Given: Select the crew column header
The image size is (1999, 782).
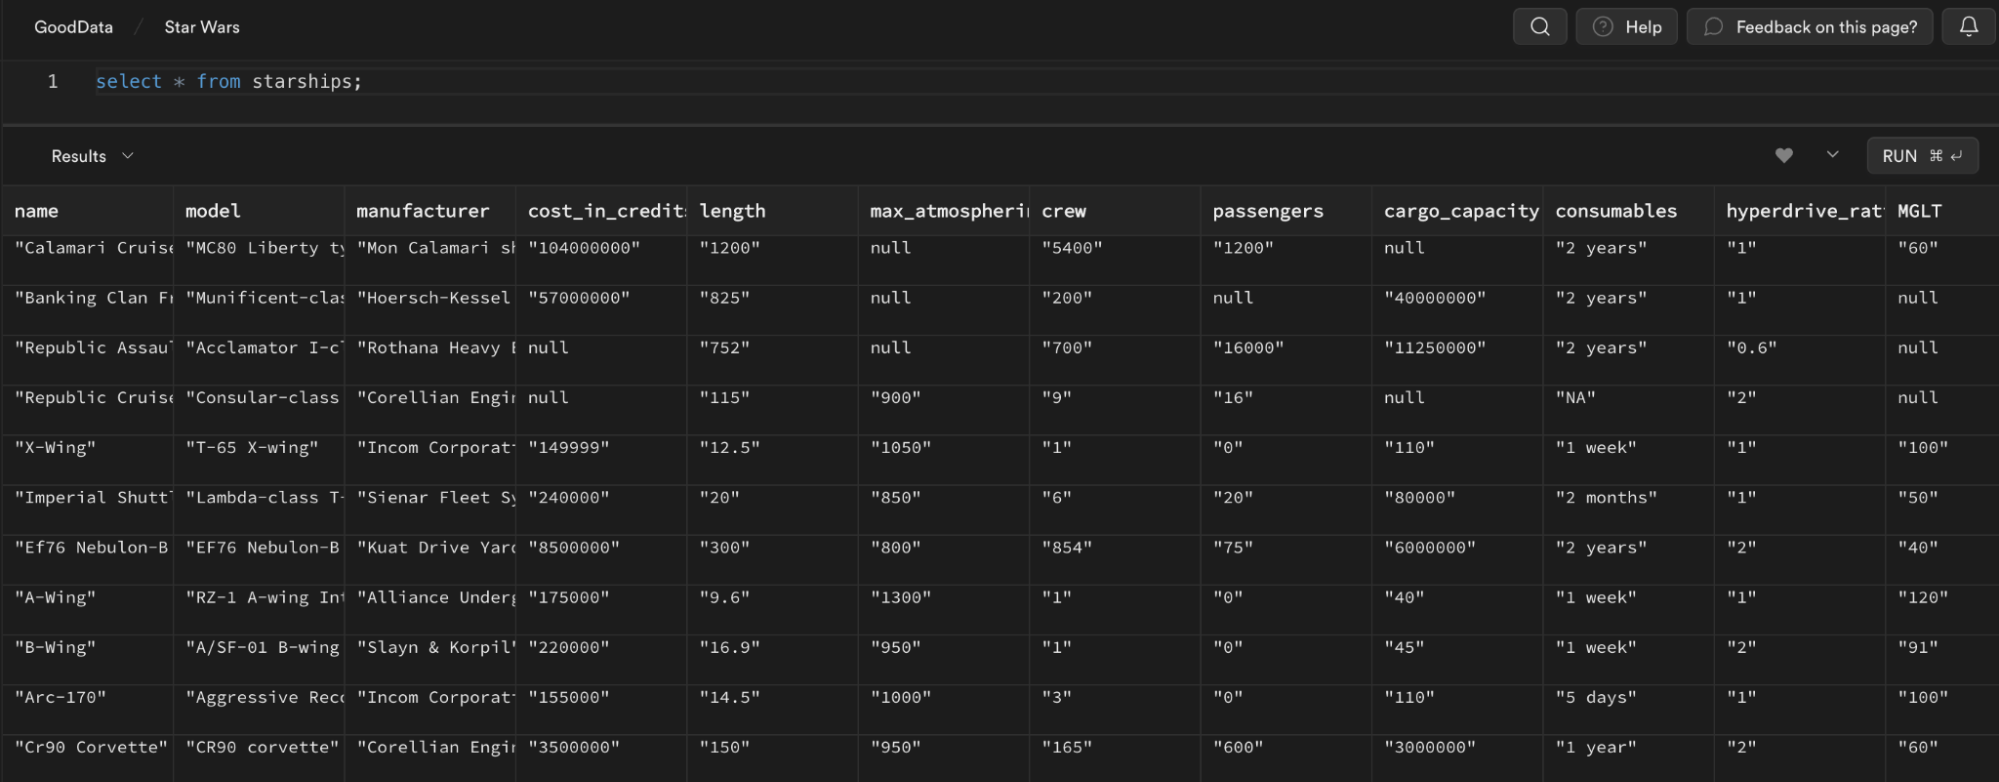Looking at the screenshot, I should click(x=1115, y=211).
